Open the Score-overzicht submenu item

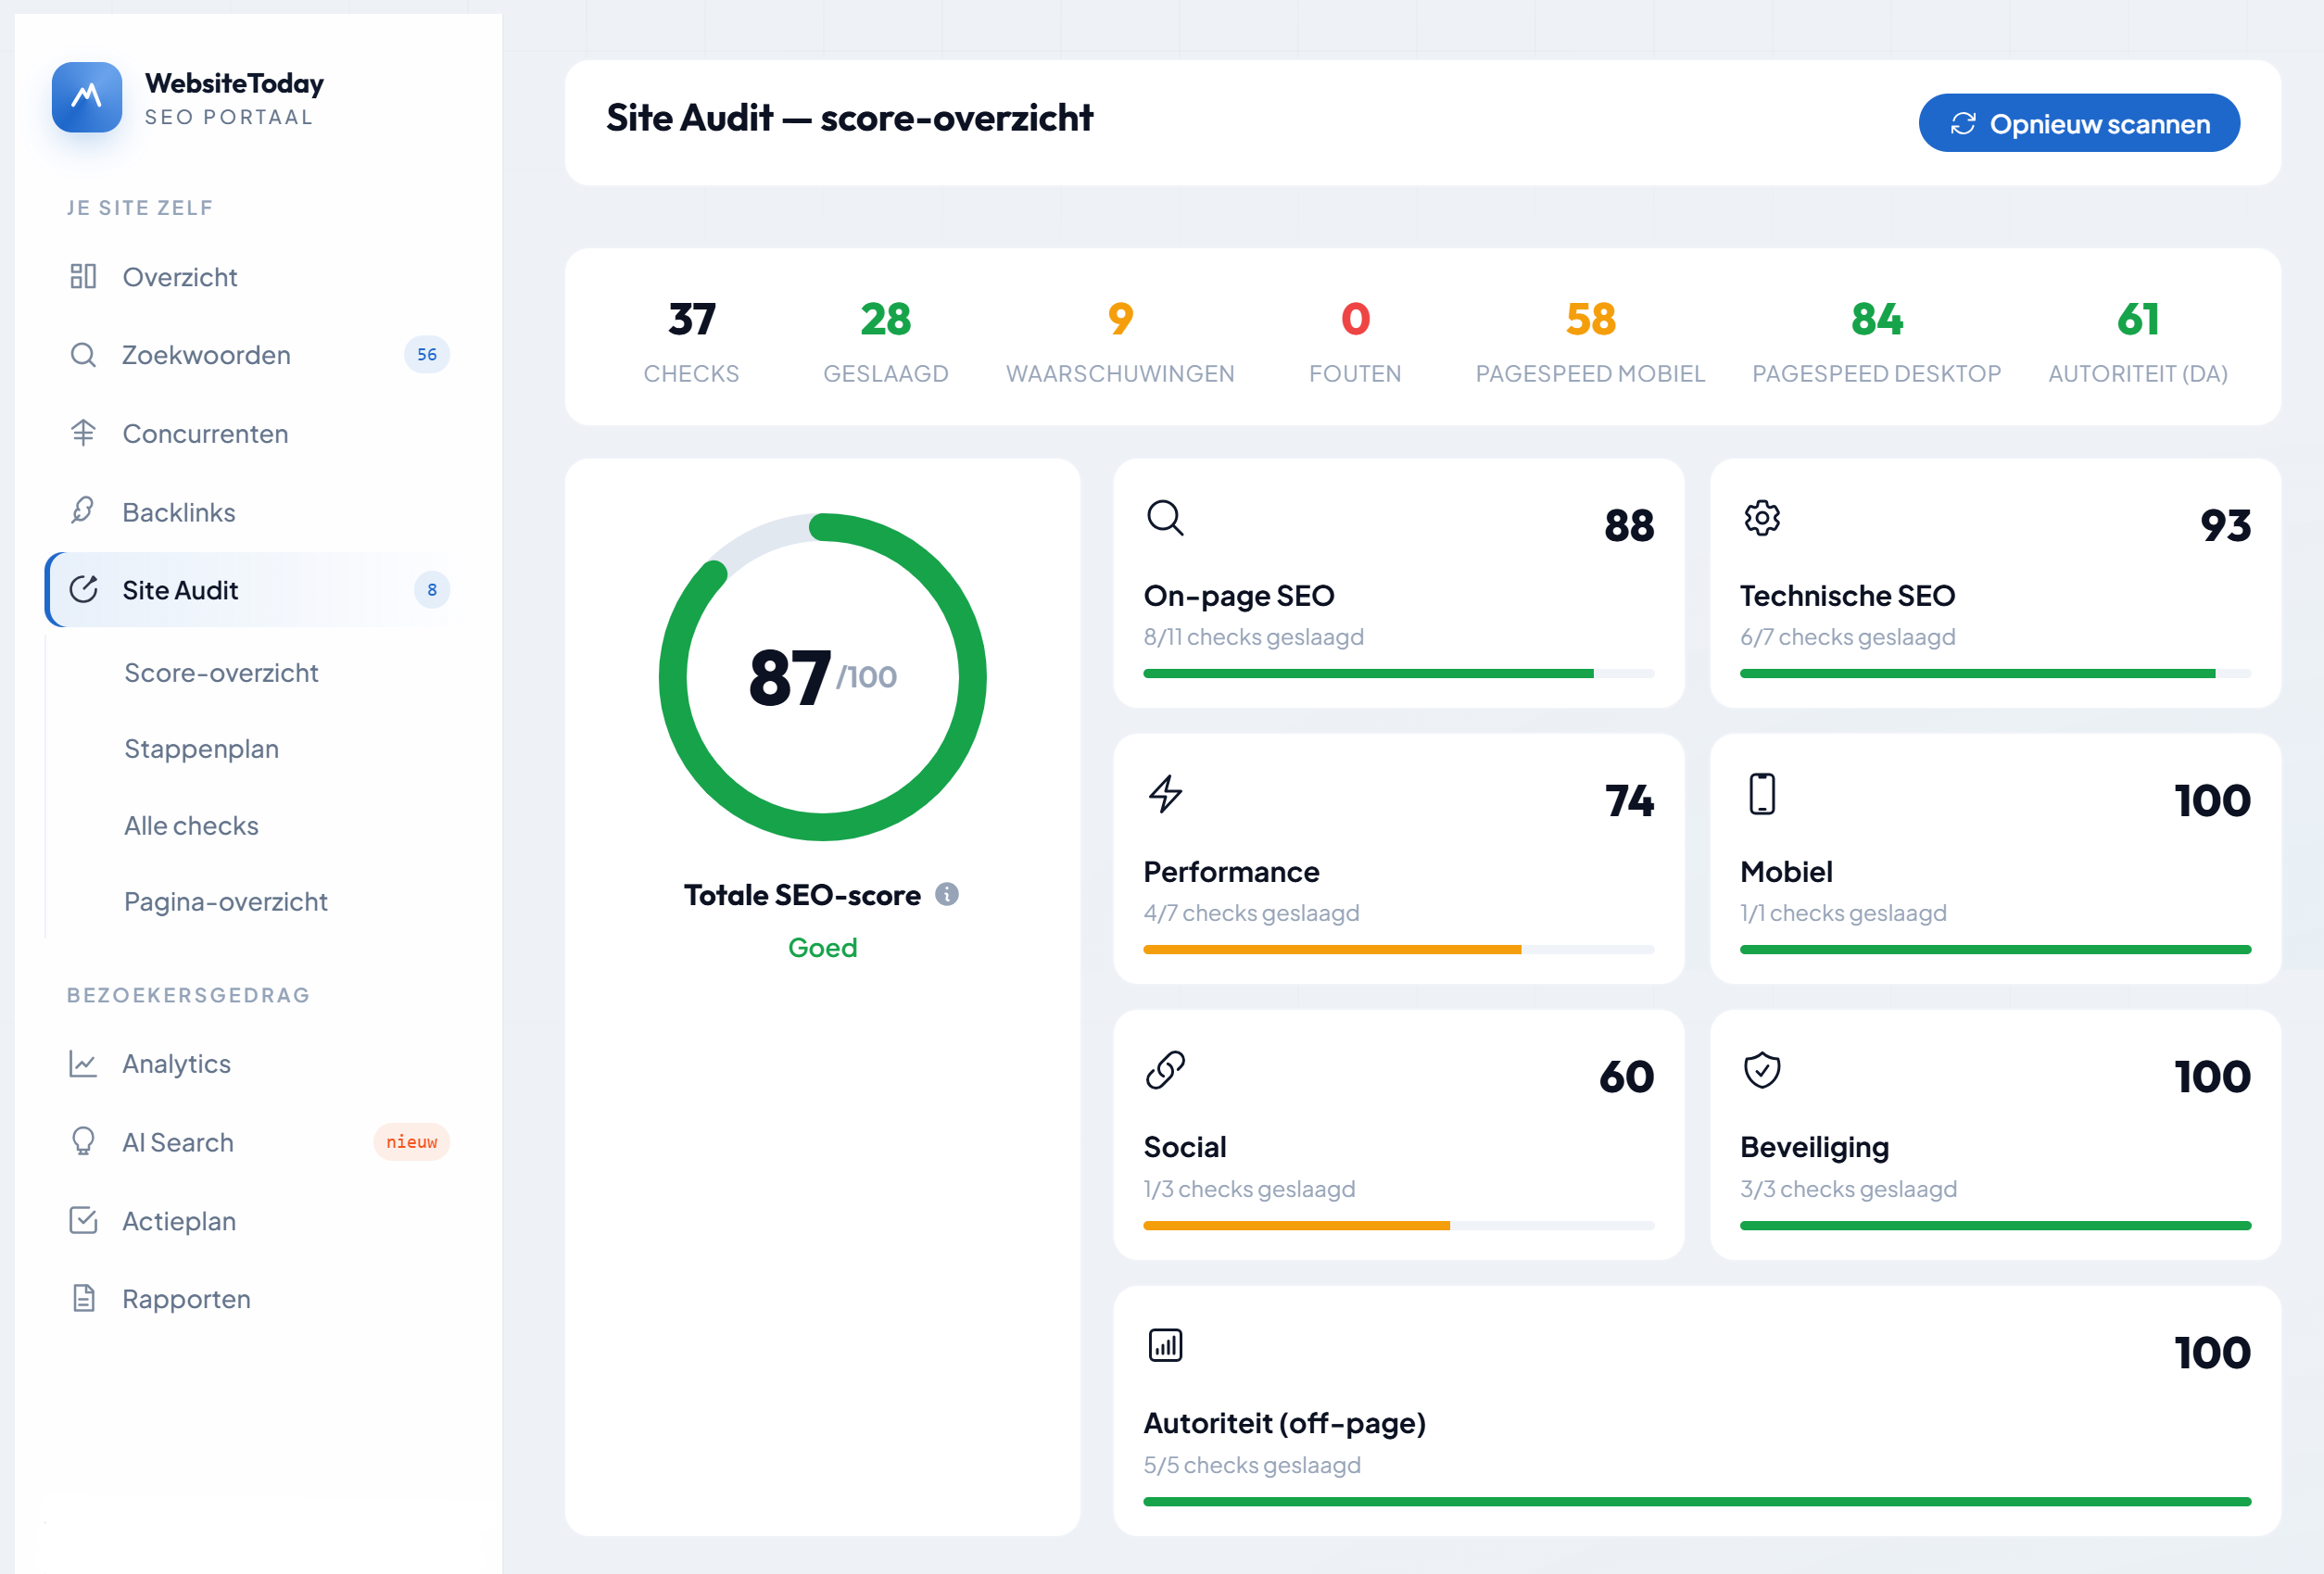tap(221, 673)
